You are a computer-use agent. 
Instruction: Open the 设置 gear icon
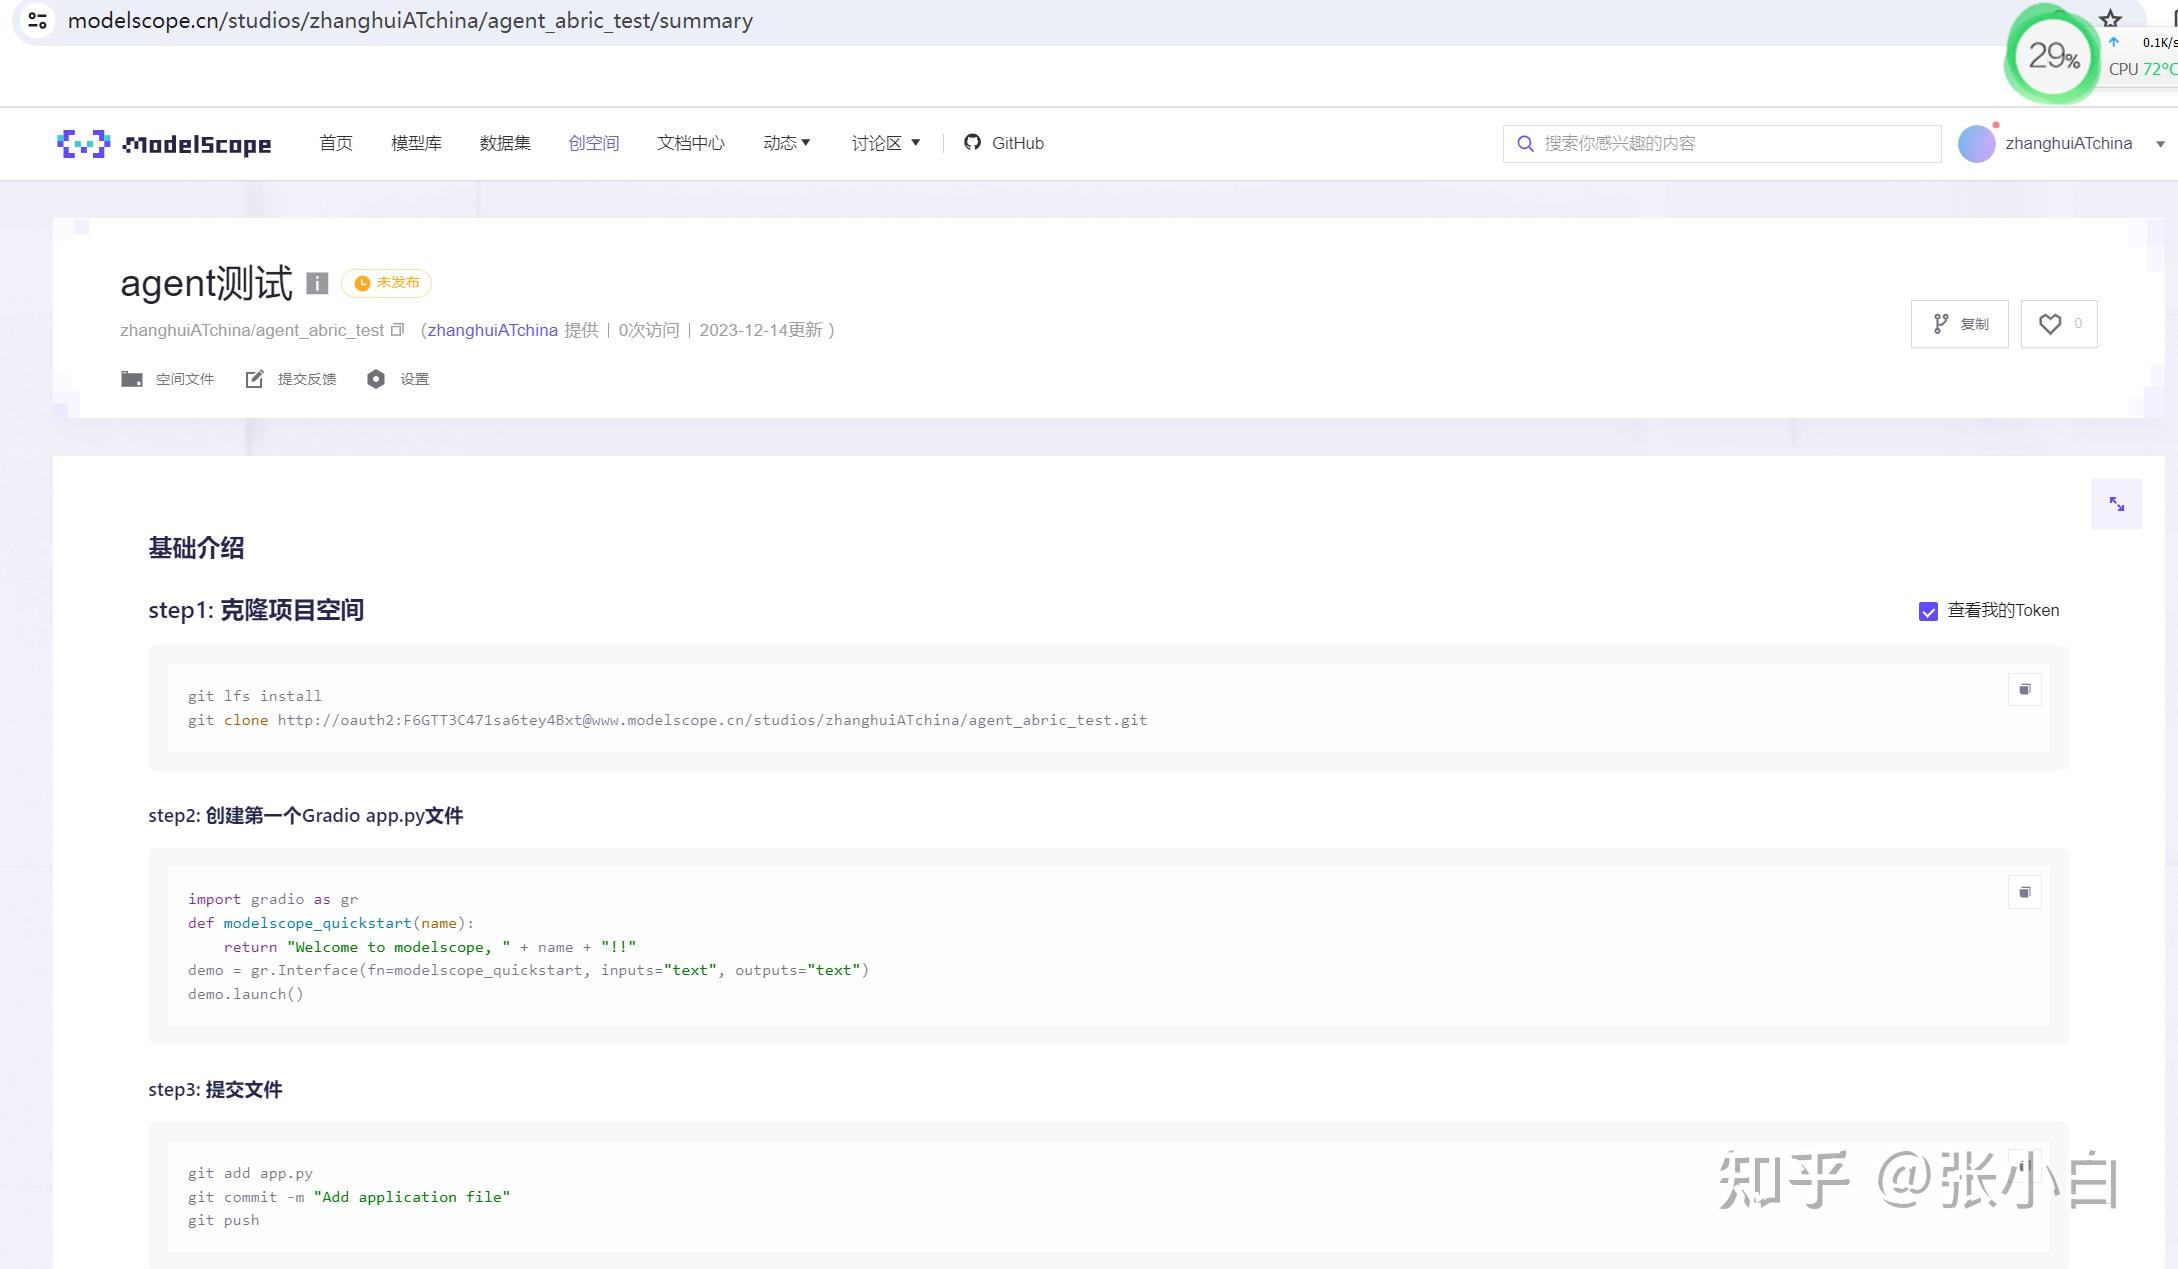tap(376, 379)
